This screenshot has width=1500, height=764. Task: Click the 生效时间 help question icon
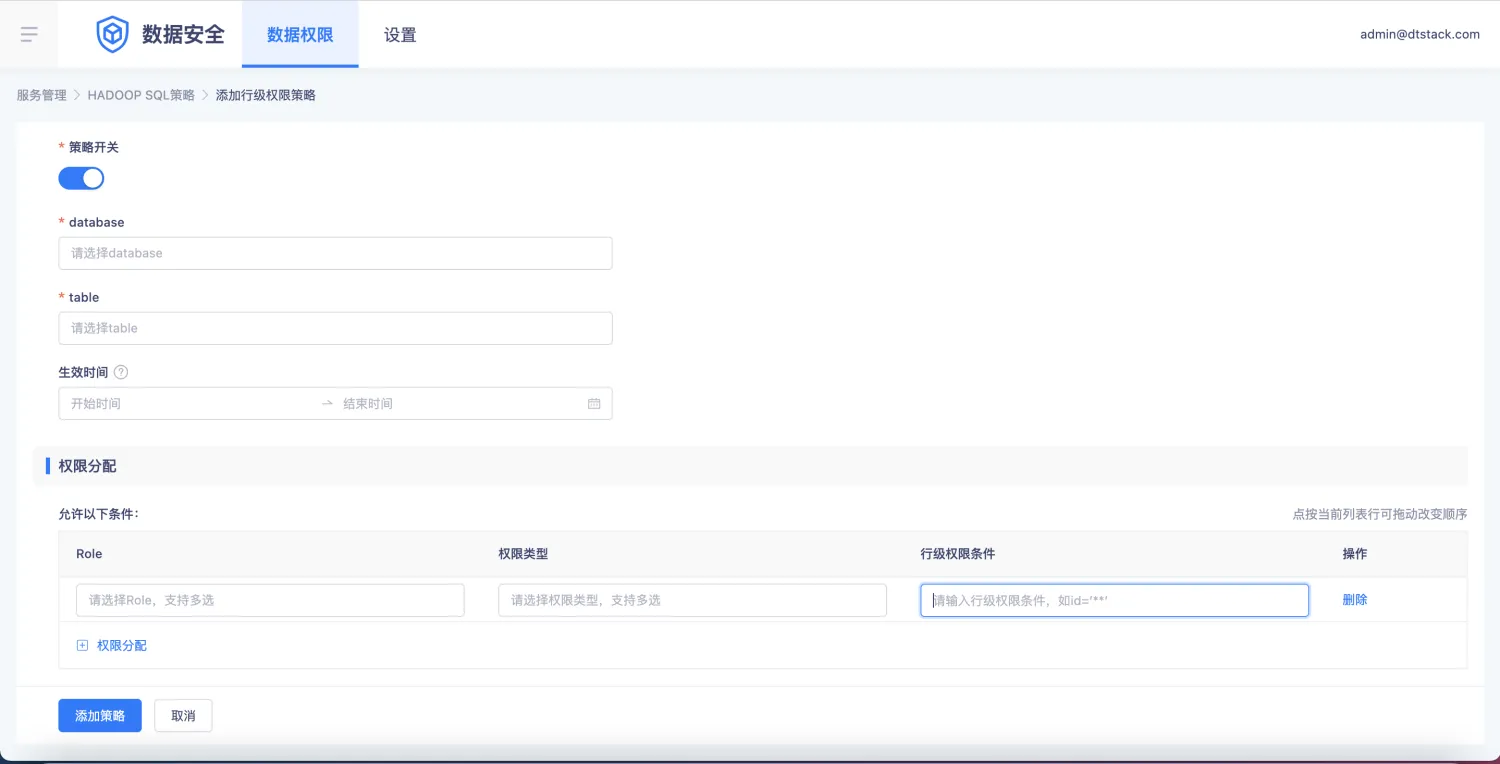pos(121,372)
